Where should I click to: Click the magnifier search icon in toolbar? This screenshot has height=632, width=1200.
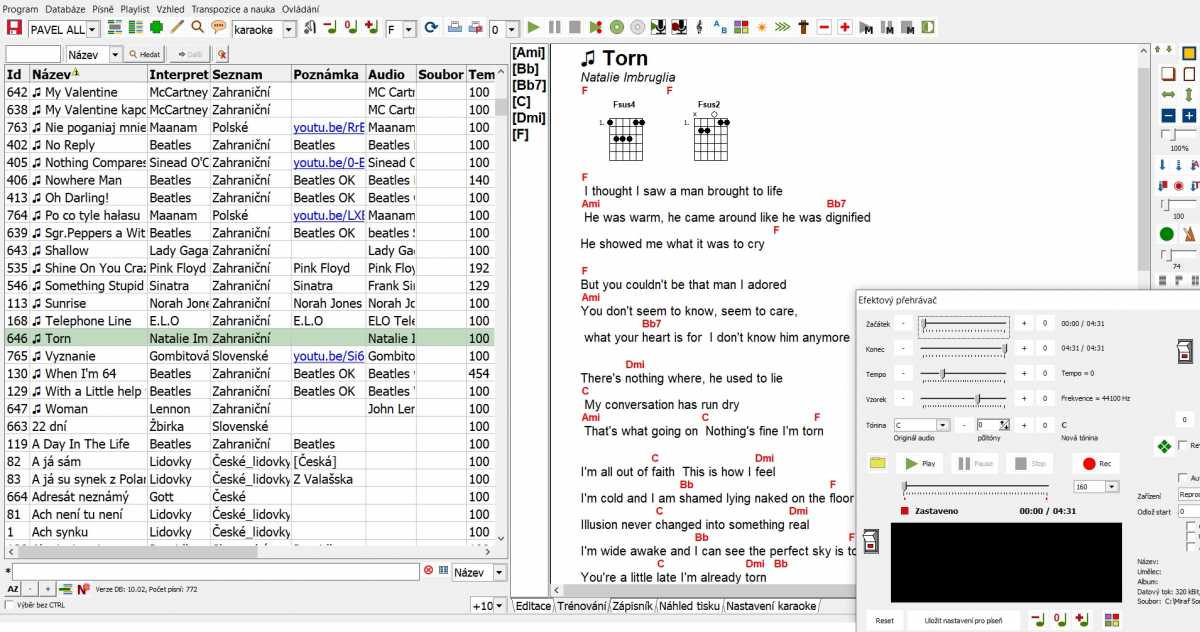tap(197, 28)
